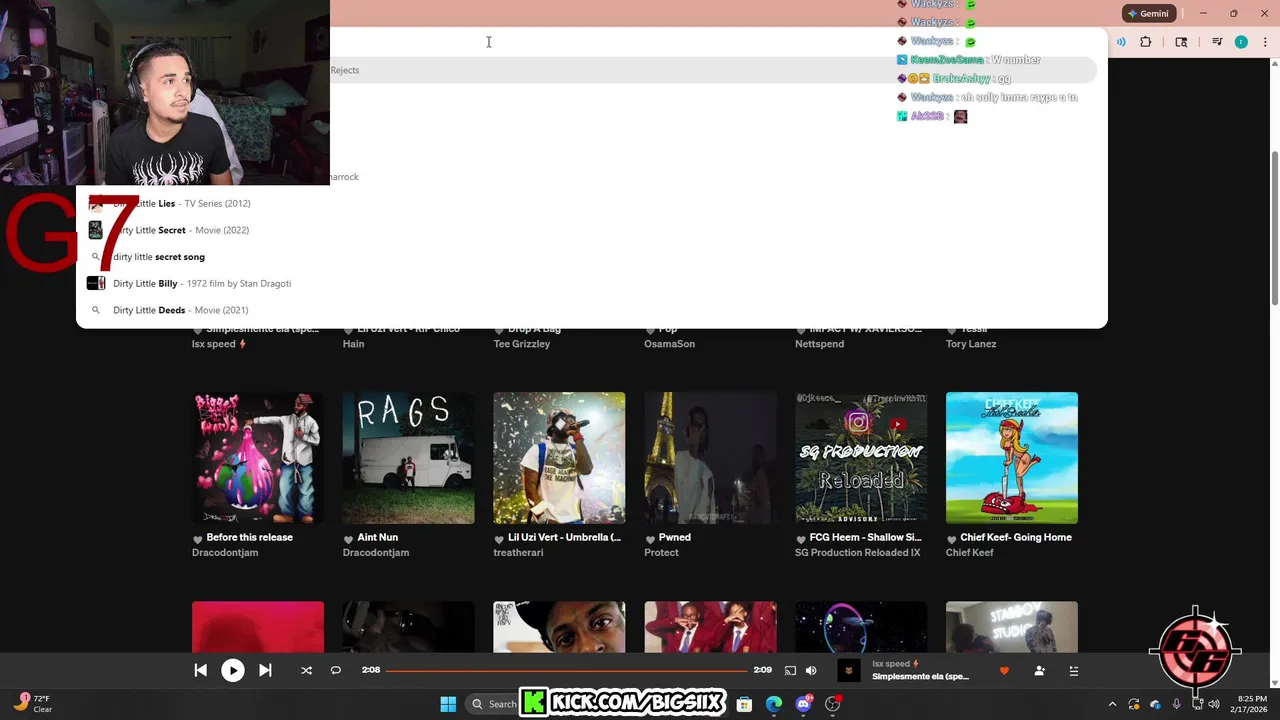Viewport: 1280px width, 720px height.
Task: Like the Pwned track heart
Action: [650, 539]
